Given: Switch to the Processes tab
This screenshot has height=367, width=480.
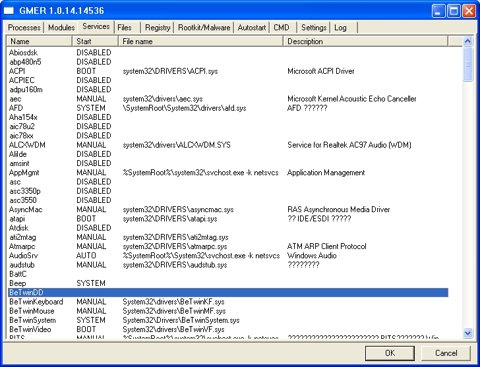Looking at the screenshot, I should pos(24,27).
